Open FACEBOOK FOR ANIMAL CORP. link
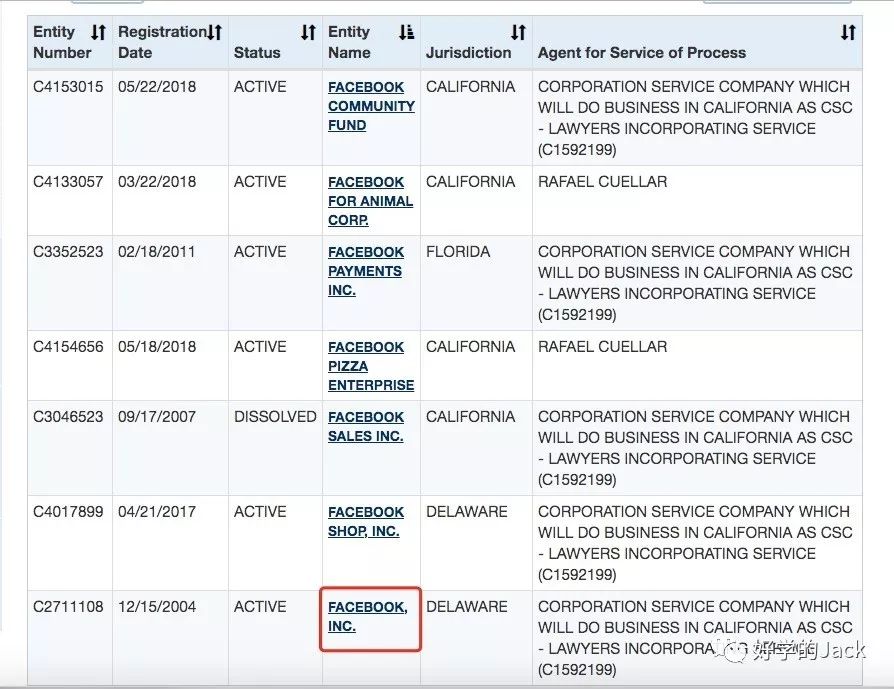Image resolution: width=894 pixels, height=689 pixels. tap(370, 201)
